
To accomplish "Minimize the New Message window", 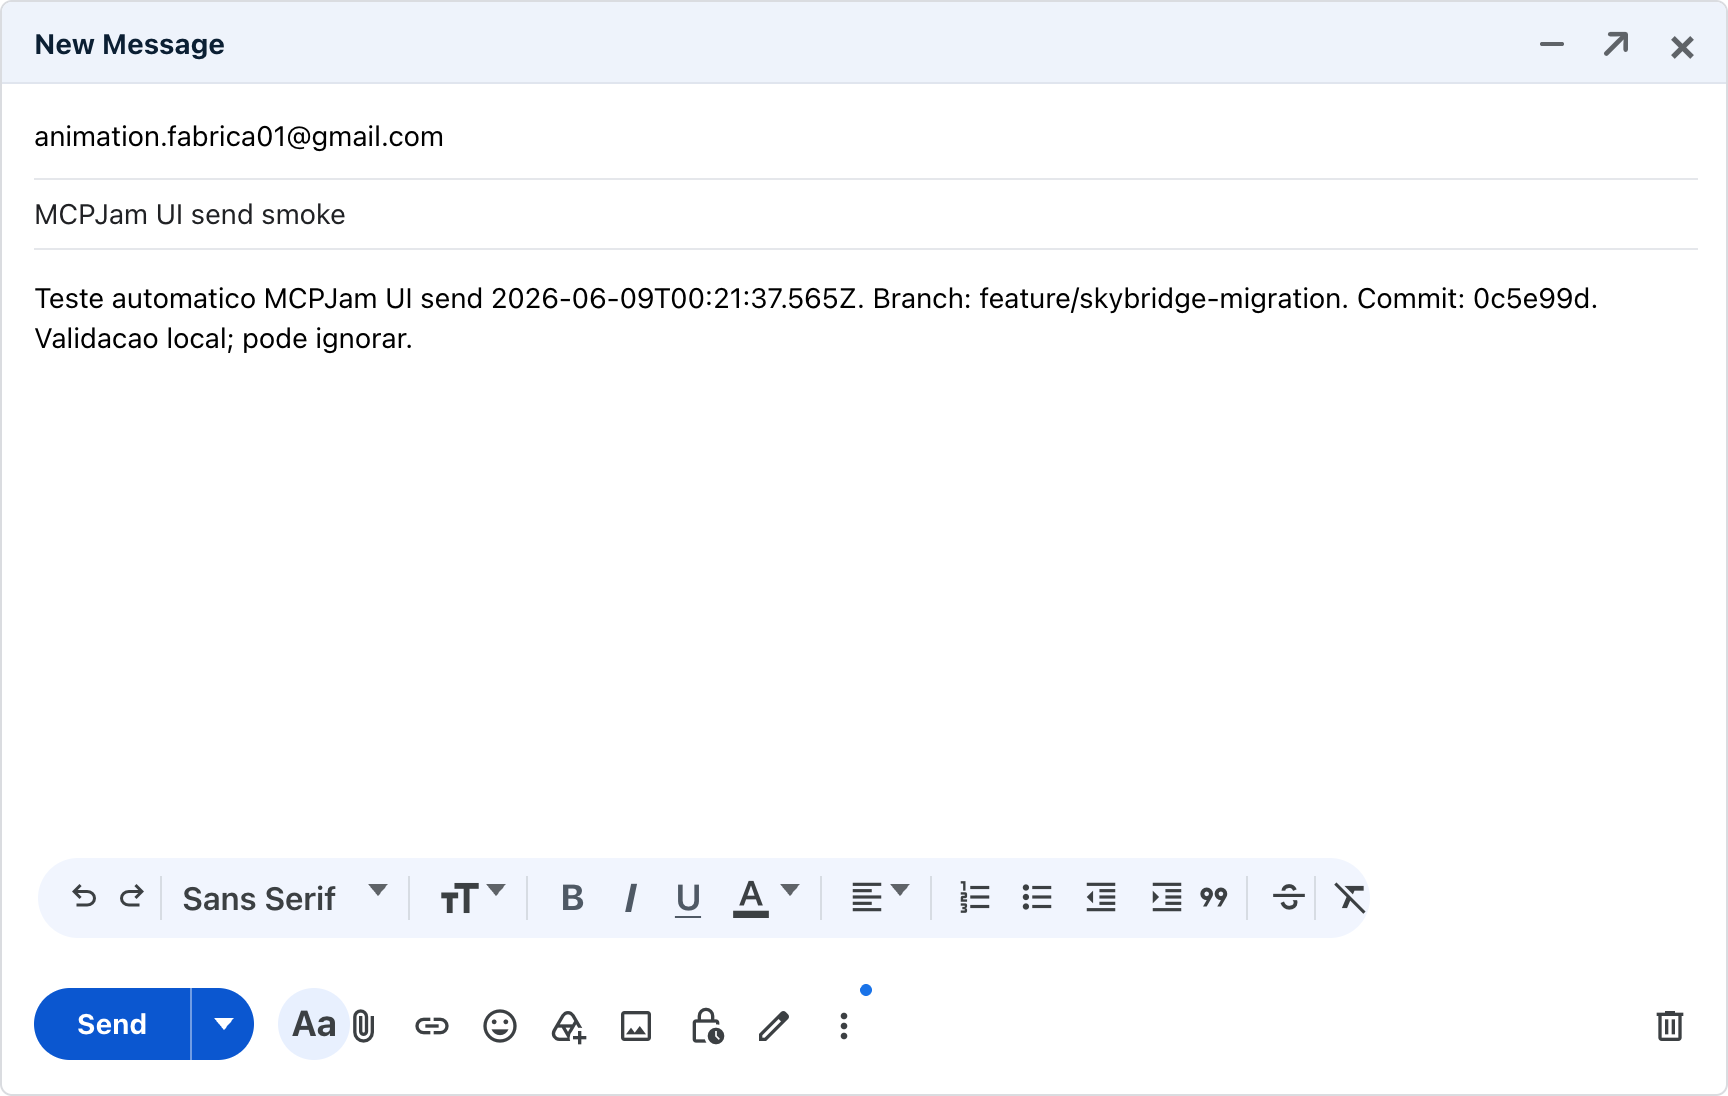I will click(1552, 45).
